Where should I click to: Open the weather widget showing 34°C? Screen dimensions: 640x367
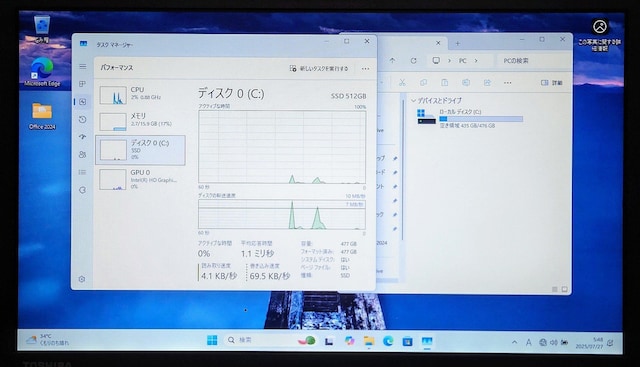tap(47, 340)
